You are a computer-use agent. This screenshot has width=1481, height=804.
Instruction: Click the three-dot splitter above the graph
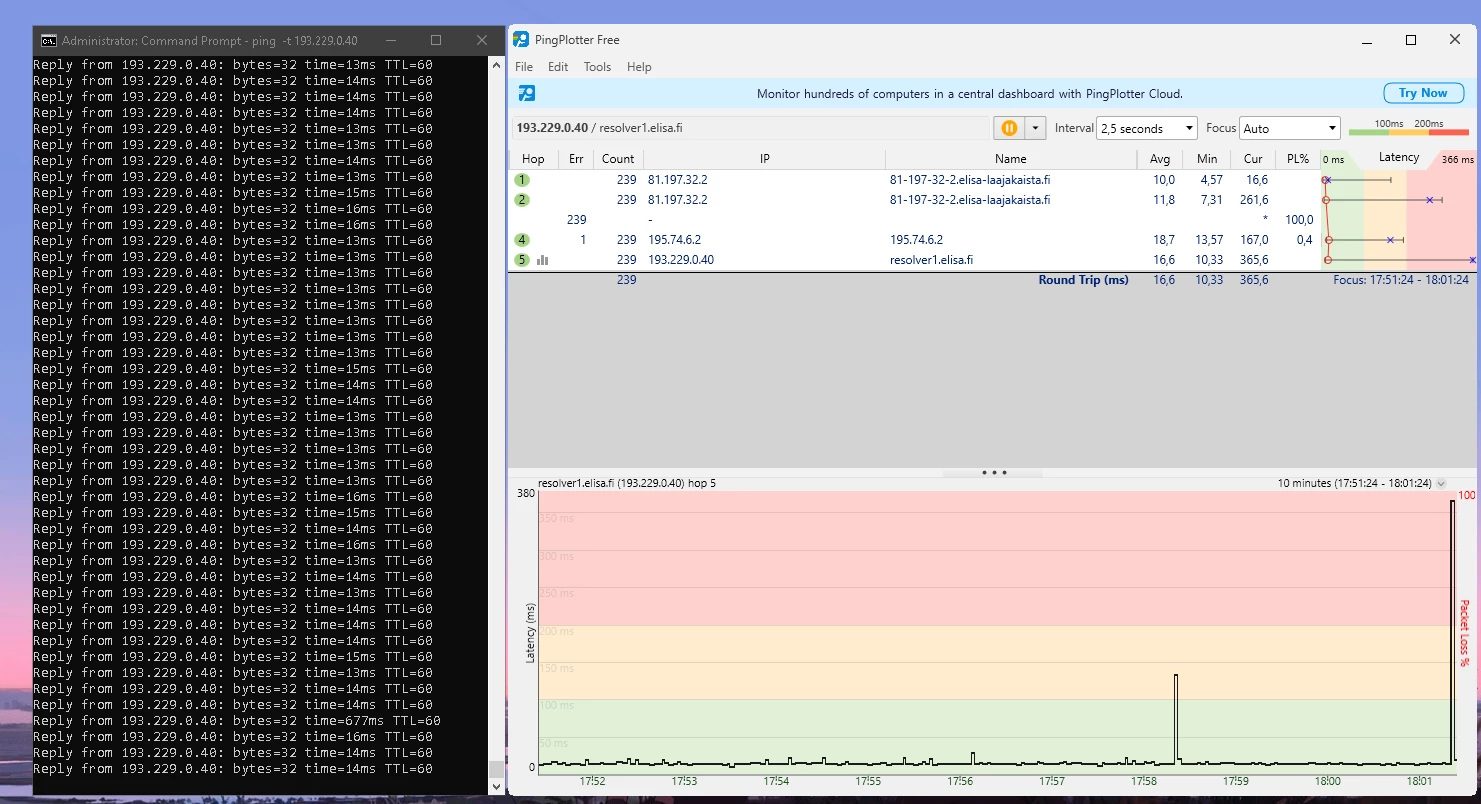994,472
